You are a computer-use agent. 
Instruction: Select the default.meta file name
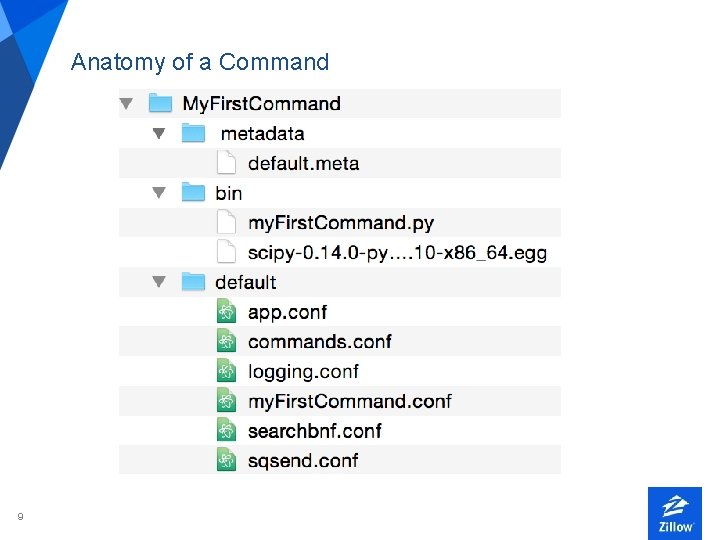pos(303,163)
